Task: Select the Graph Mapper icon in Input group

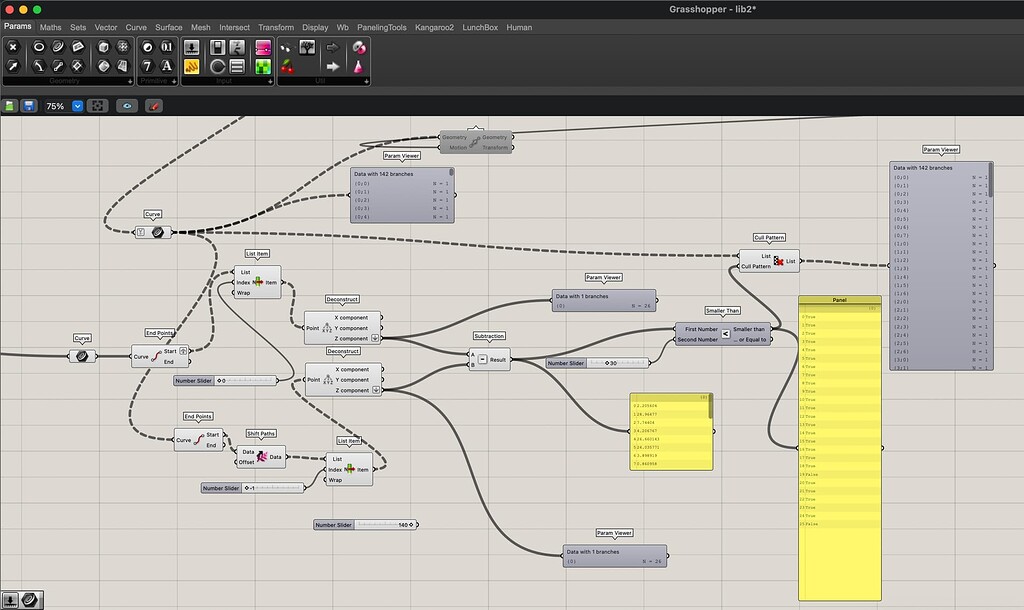Action: [190, 67]
